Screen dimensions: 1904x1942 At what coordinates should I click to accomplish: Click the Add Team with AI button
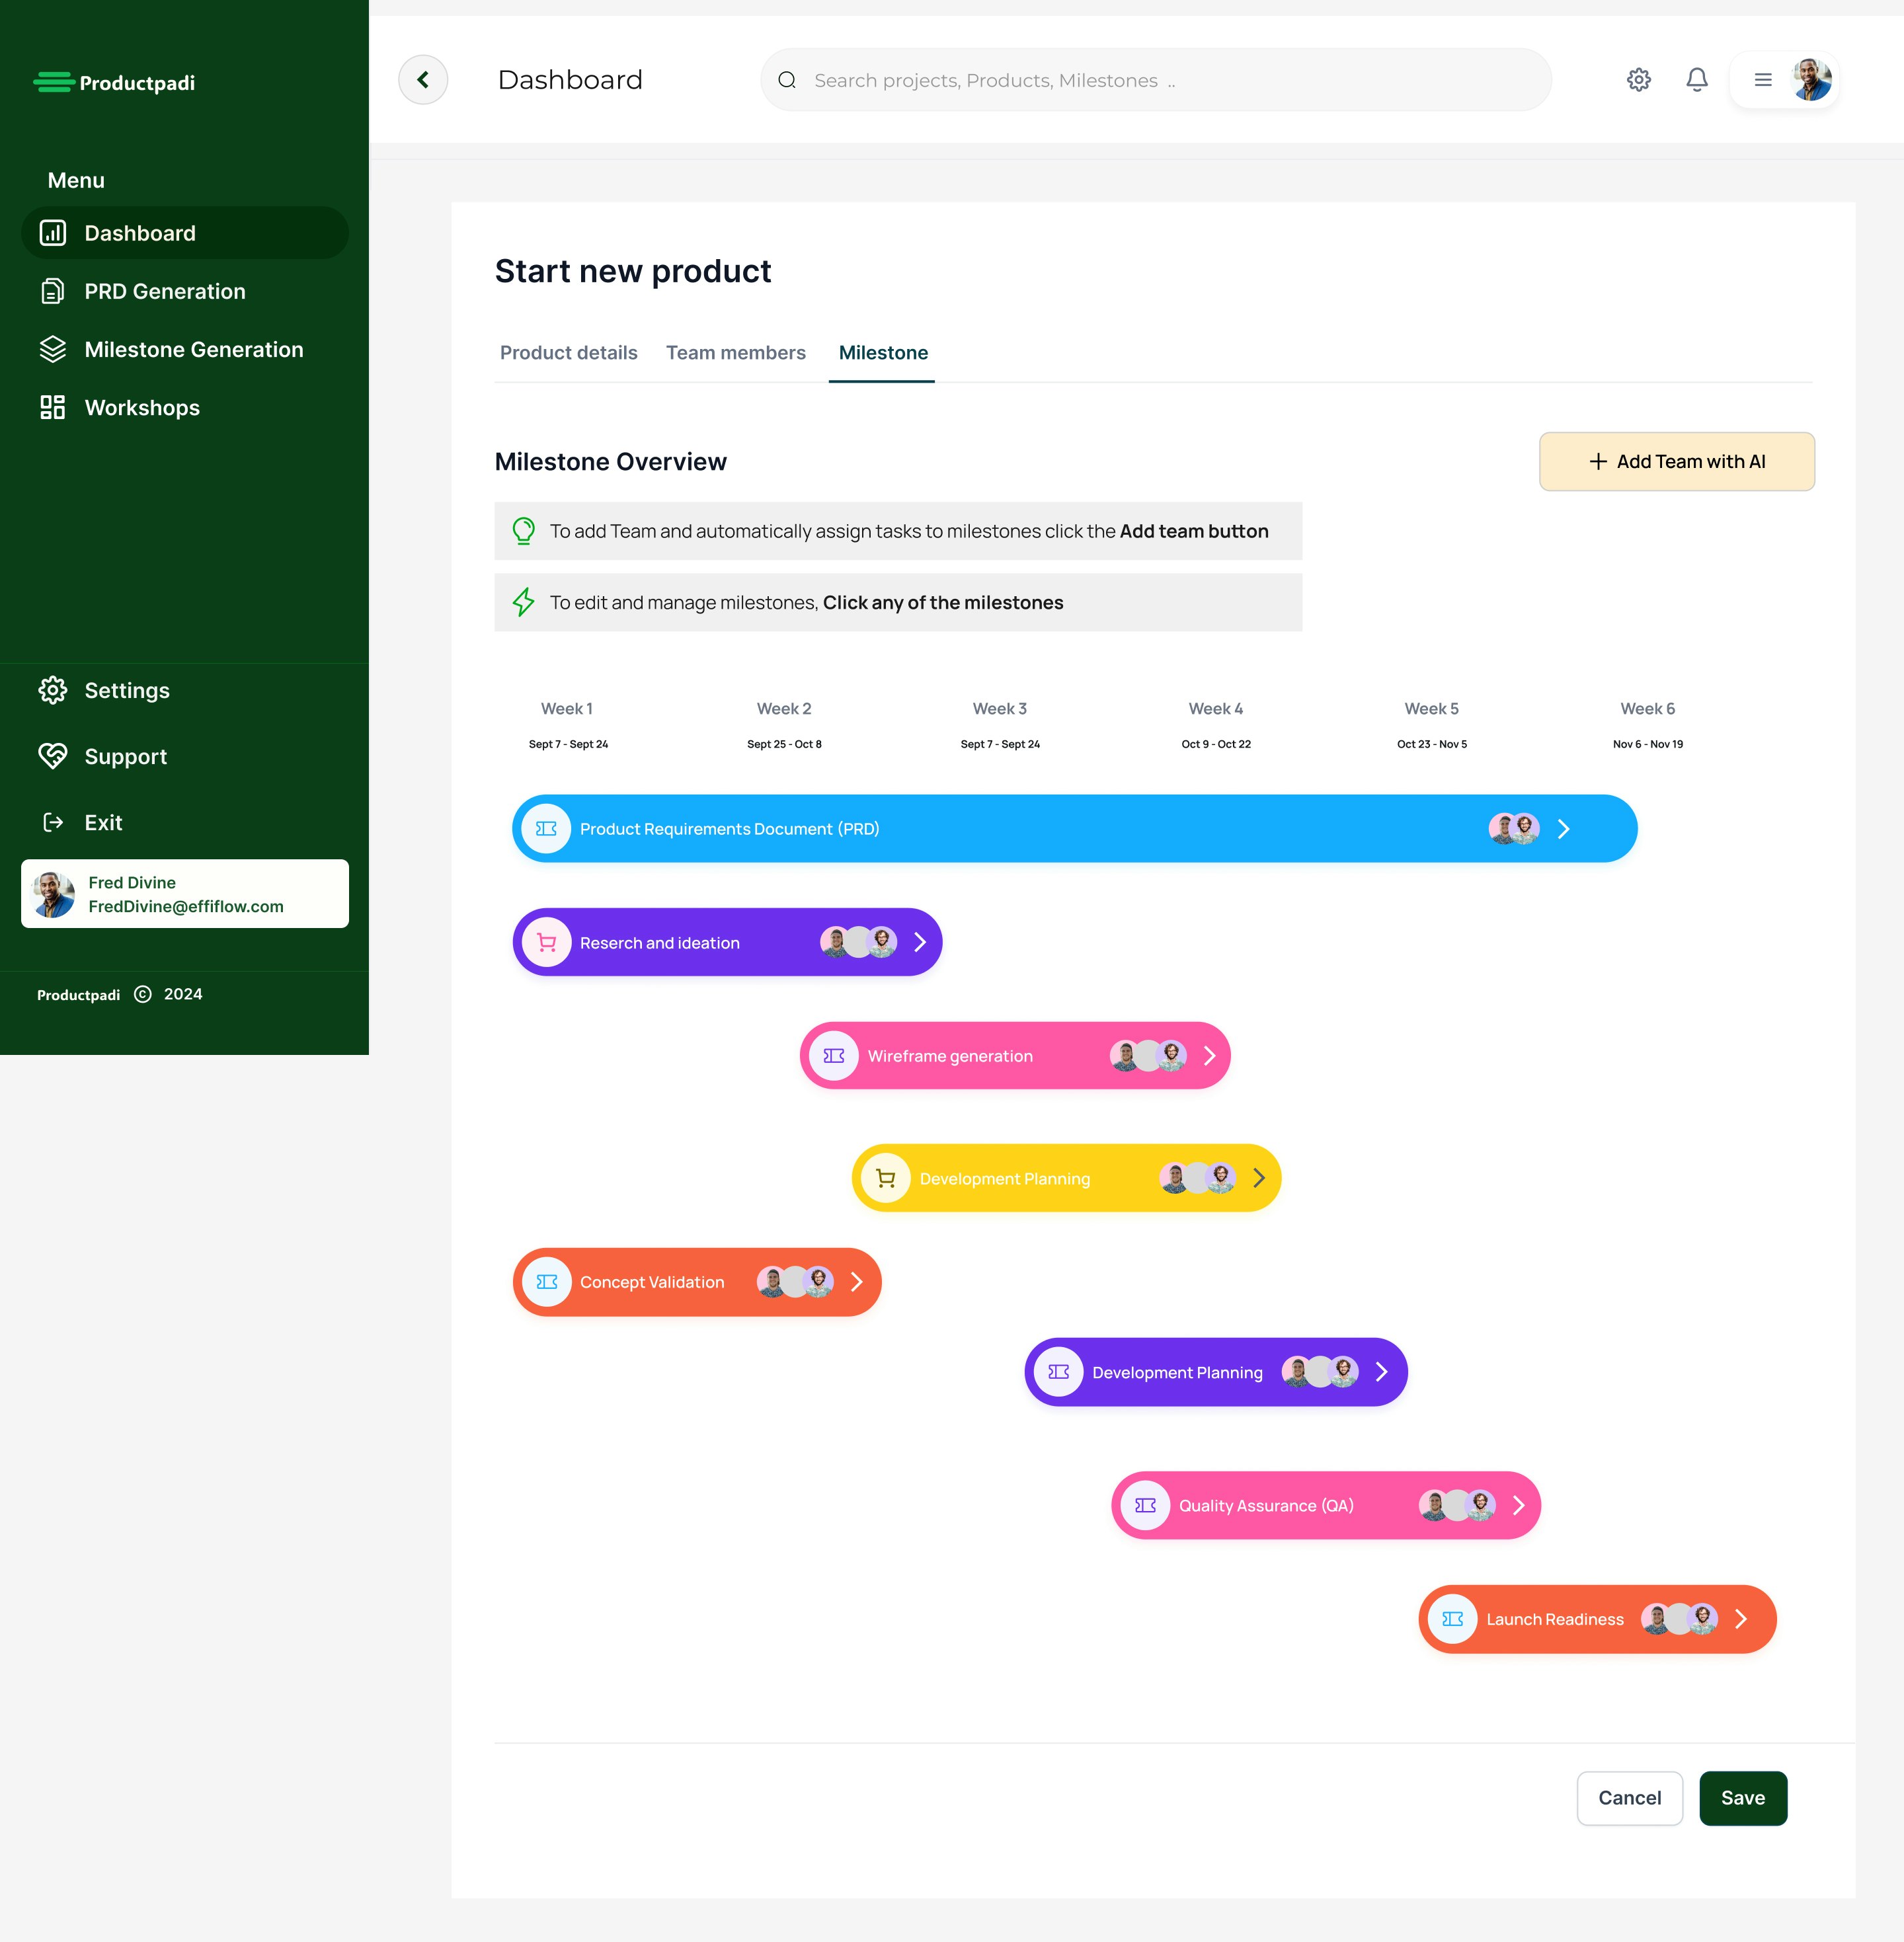[x=1676, y=461]
